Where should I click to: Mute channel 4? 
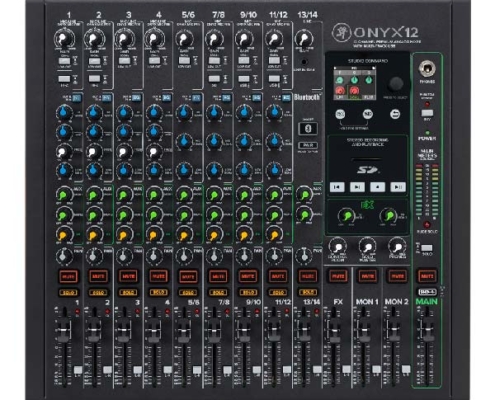(x=158, y=276)
